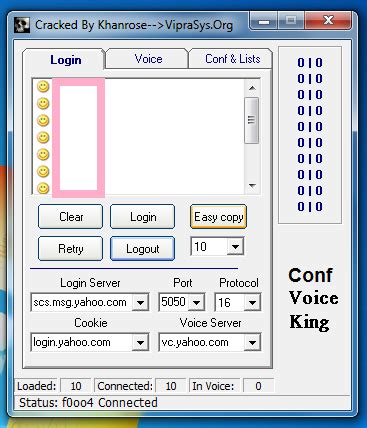Click the Logout button
367x428 pixels.
(143, 249)
